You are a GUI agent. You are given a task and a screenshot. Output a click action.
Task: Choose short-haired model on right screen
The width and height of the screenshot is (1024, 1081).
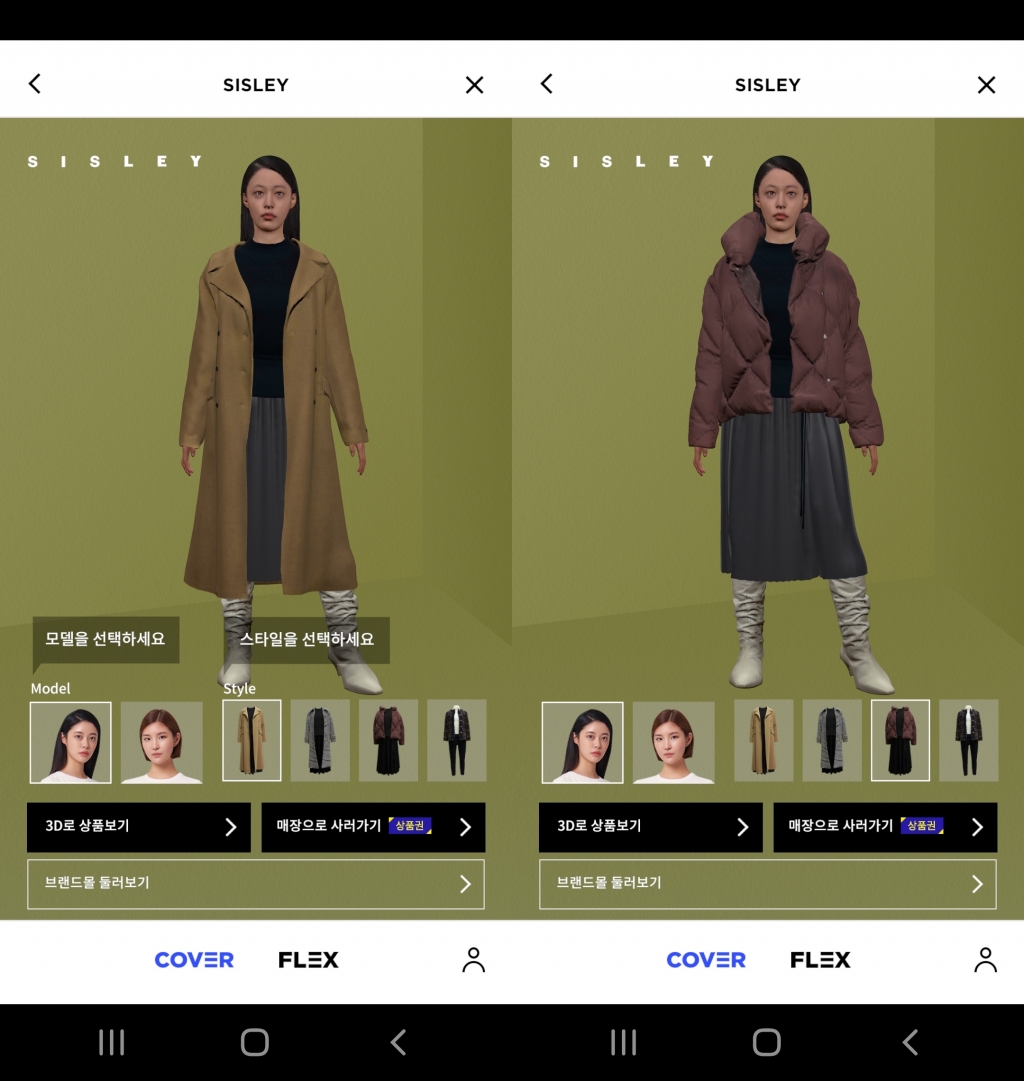tap(673, 742)
